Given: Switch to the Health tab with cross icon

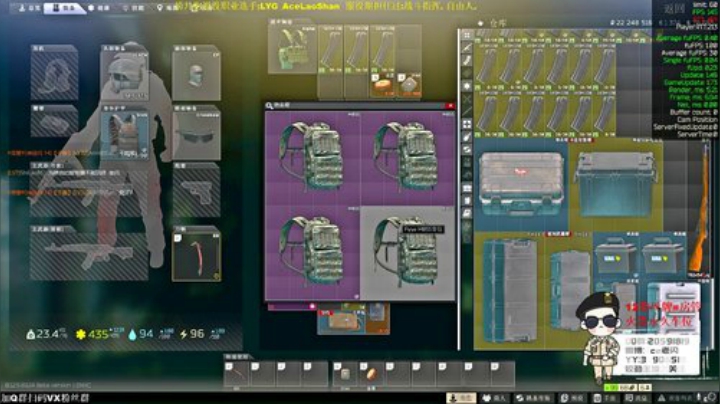Looking at the screenshot, I should click(x=99, y=7).
